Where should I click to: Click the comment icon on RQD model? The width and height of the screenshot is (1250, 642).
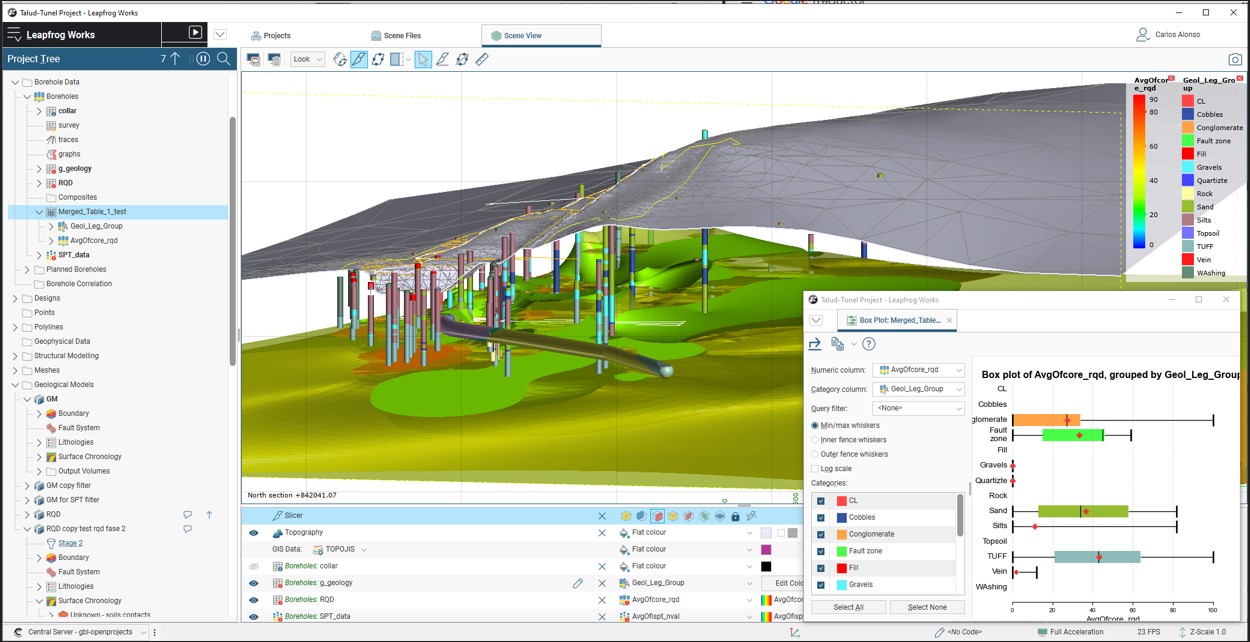[187, 514]
